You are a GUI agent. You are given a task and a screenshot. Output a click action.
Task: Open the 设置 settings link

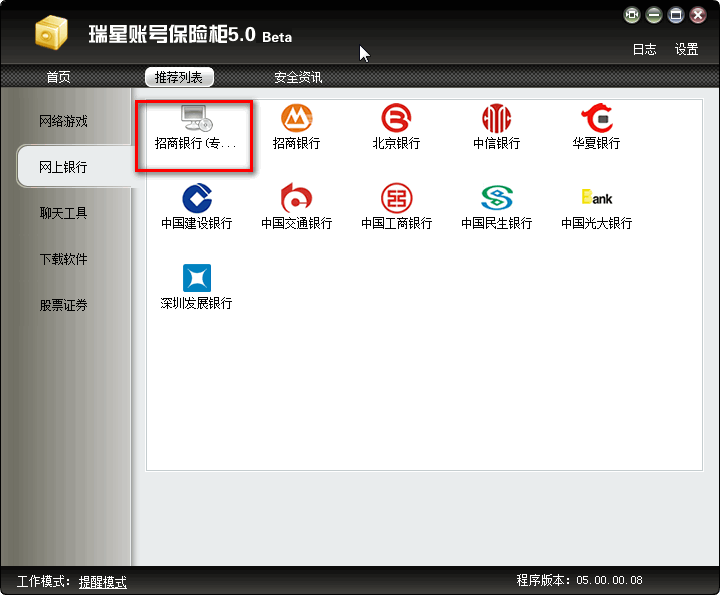click(686, 49)
